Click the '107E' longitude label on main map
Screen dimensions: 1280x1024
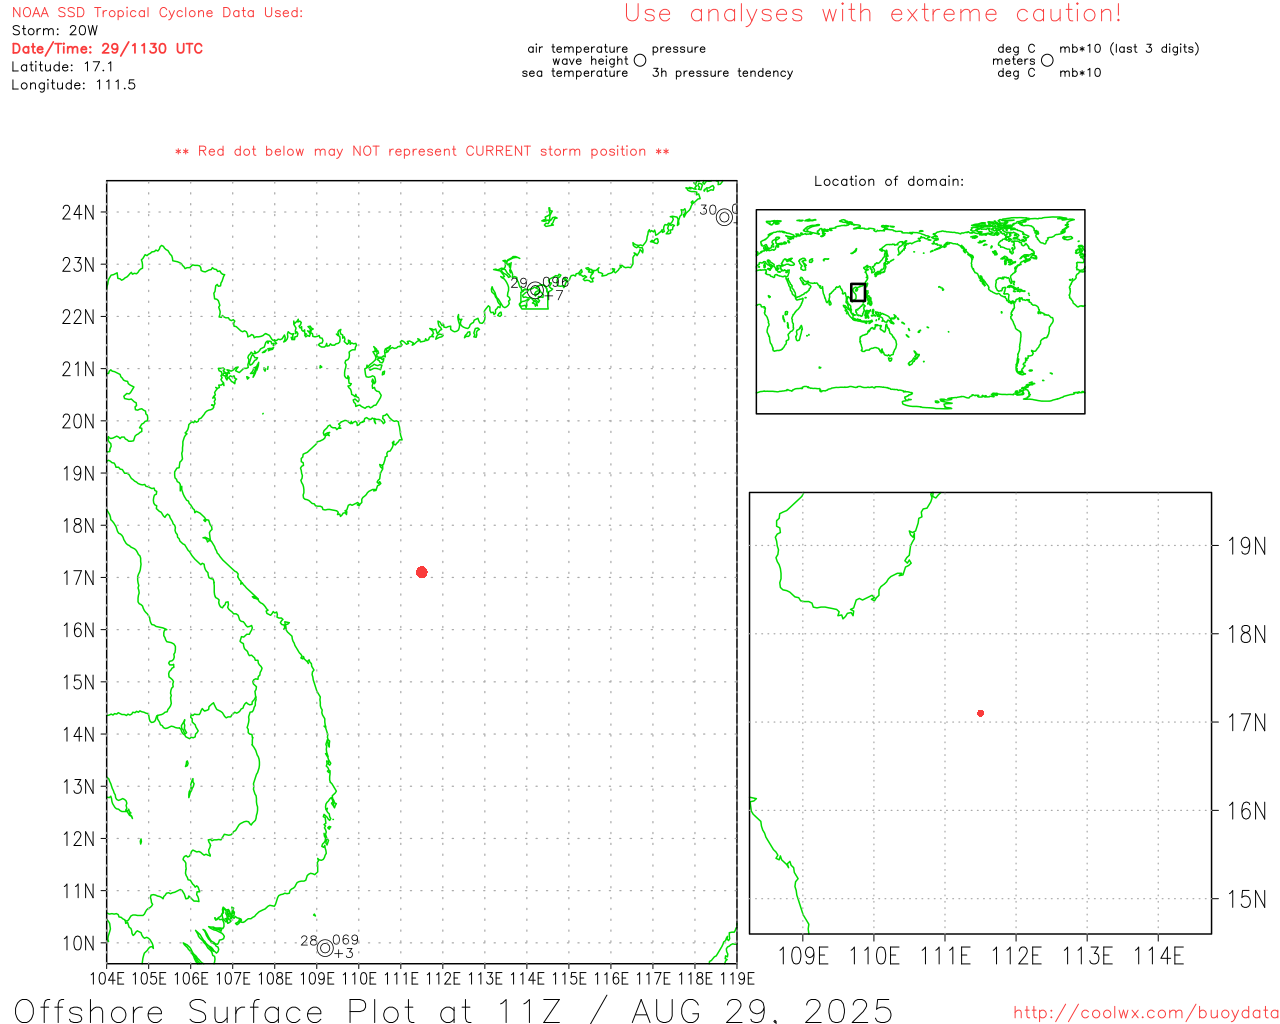[233, 978]
